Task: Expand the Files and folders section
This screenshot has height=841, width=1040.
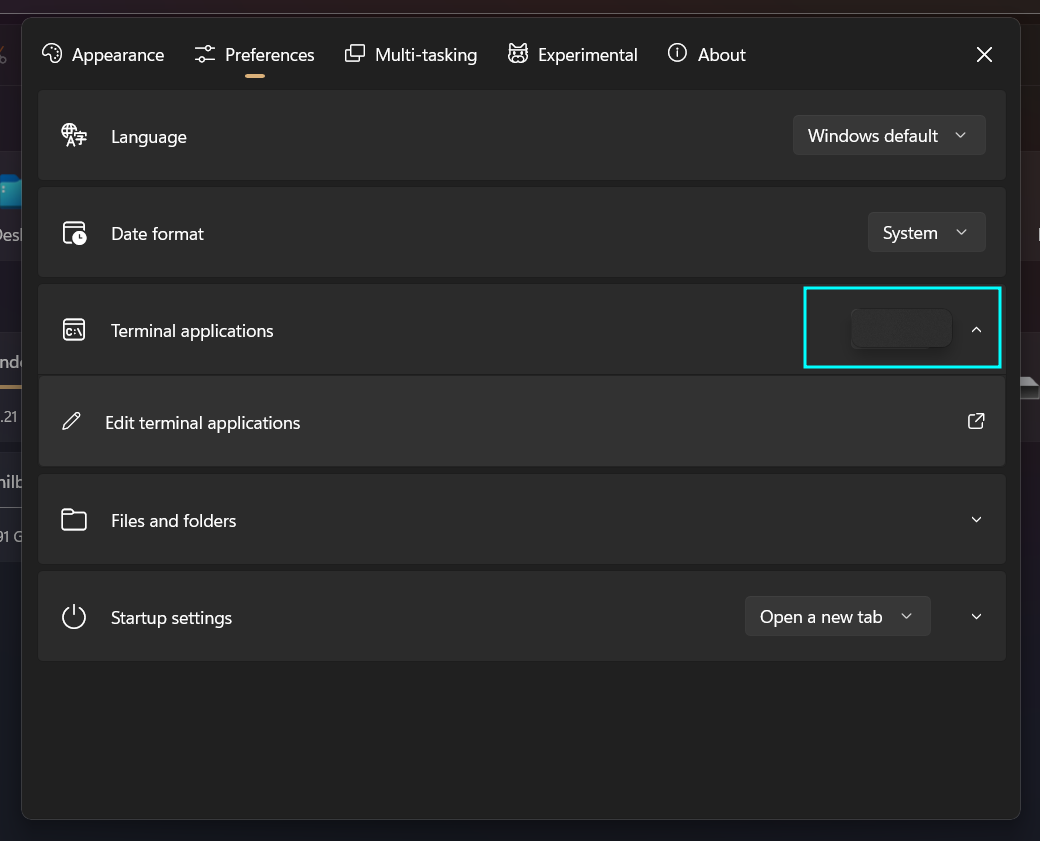Action: 976,519
